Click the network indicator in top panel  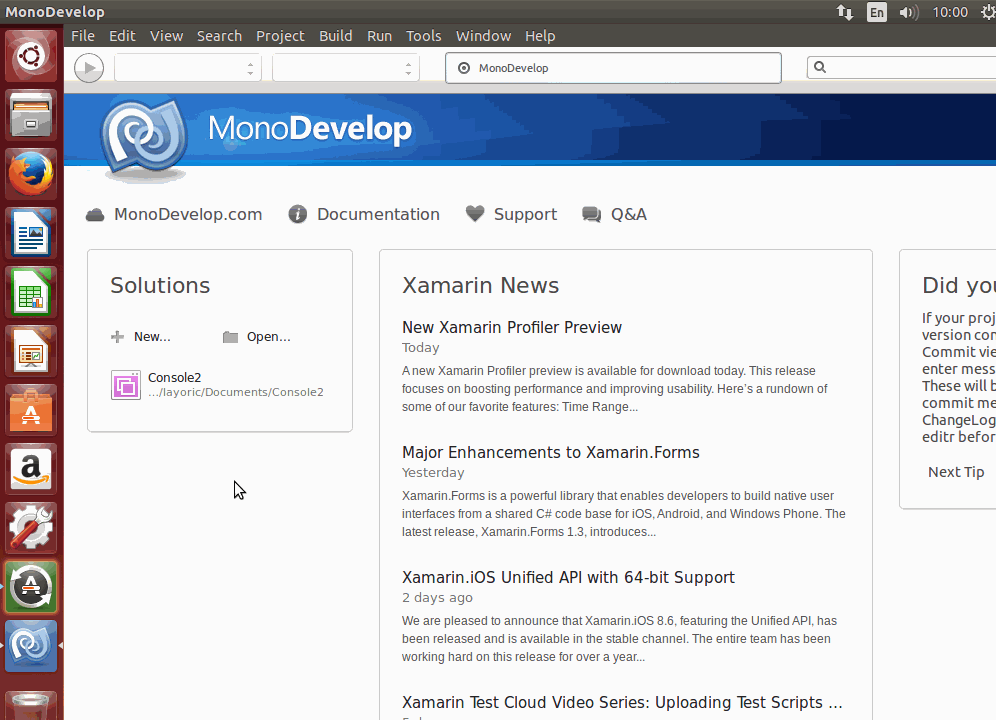coord(844,12)
